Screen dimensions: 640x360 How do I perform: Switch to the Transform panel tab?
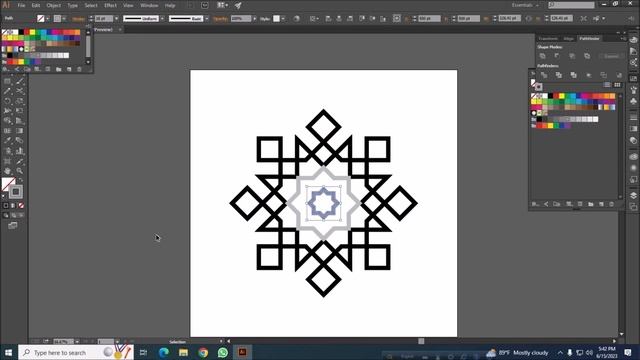coord(548,38)
